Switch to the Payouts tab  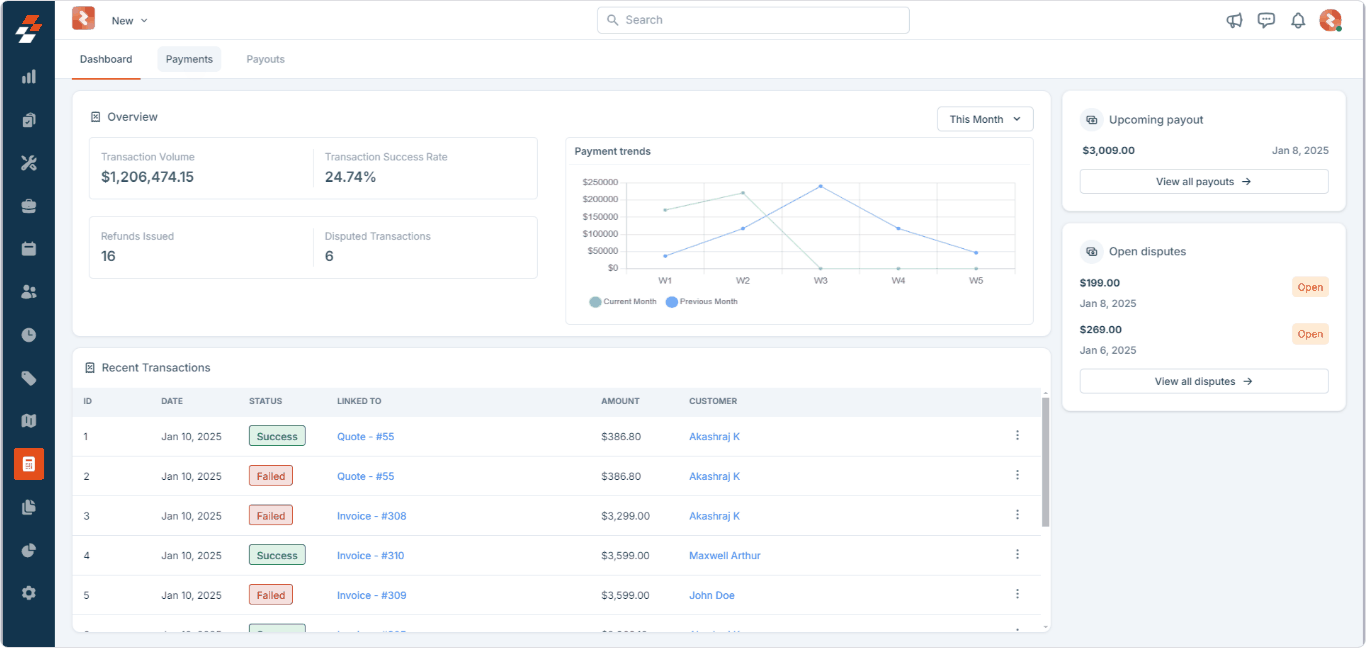[x=265, y=59]
